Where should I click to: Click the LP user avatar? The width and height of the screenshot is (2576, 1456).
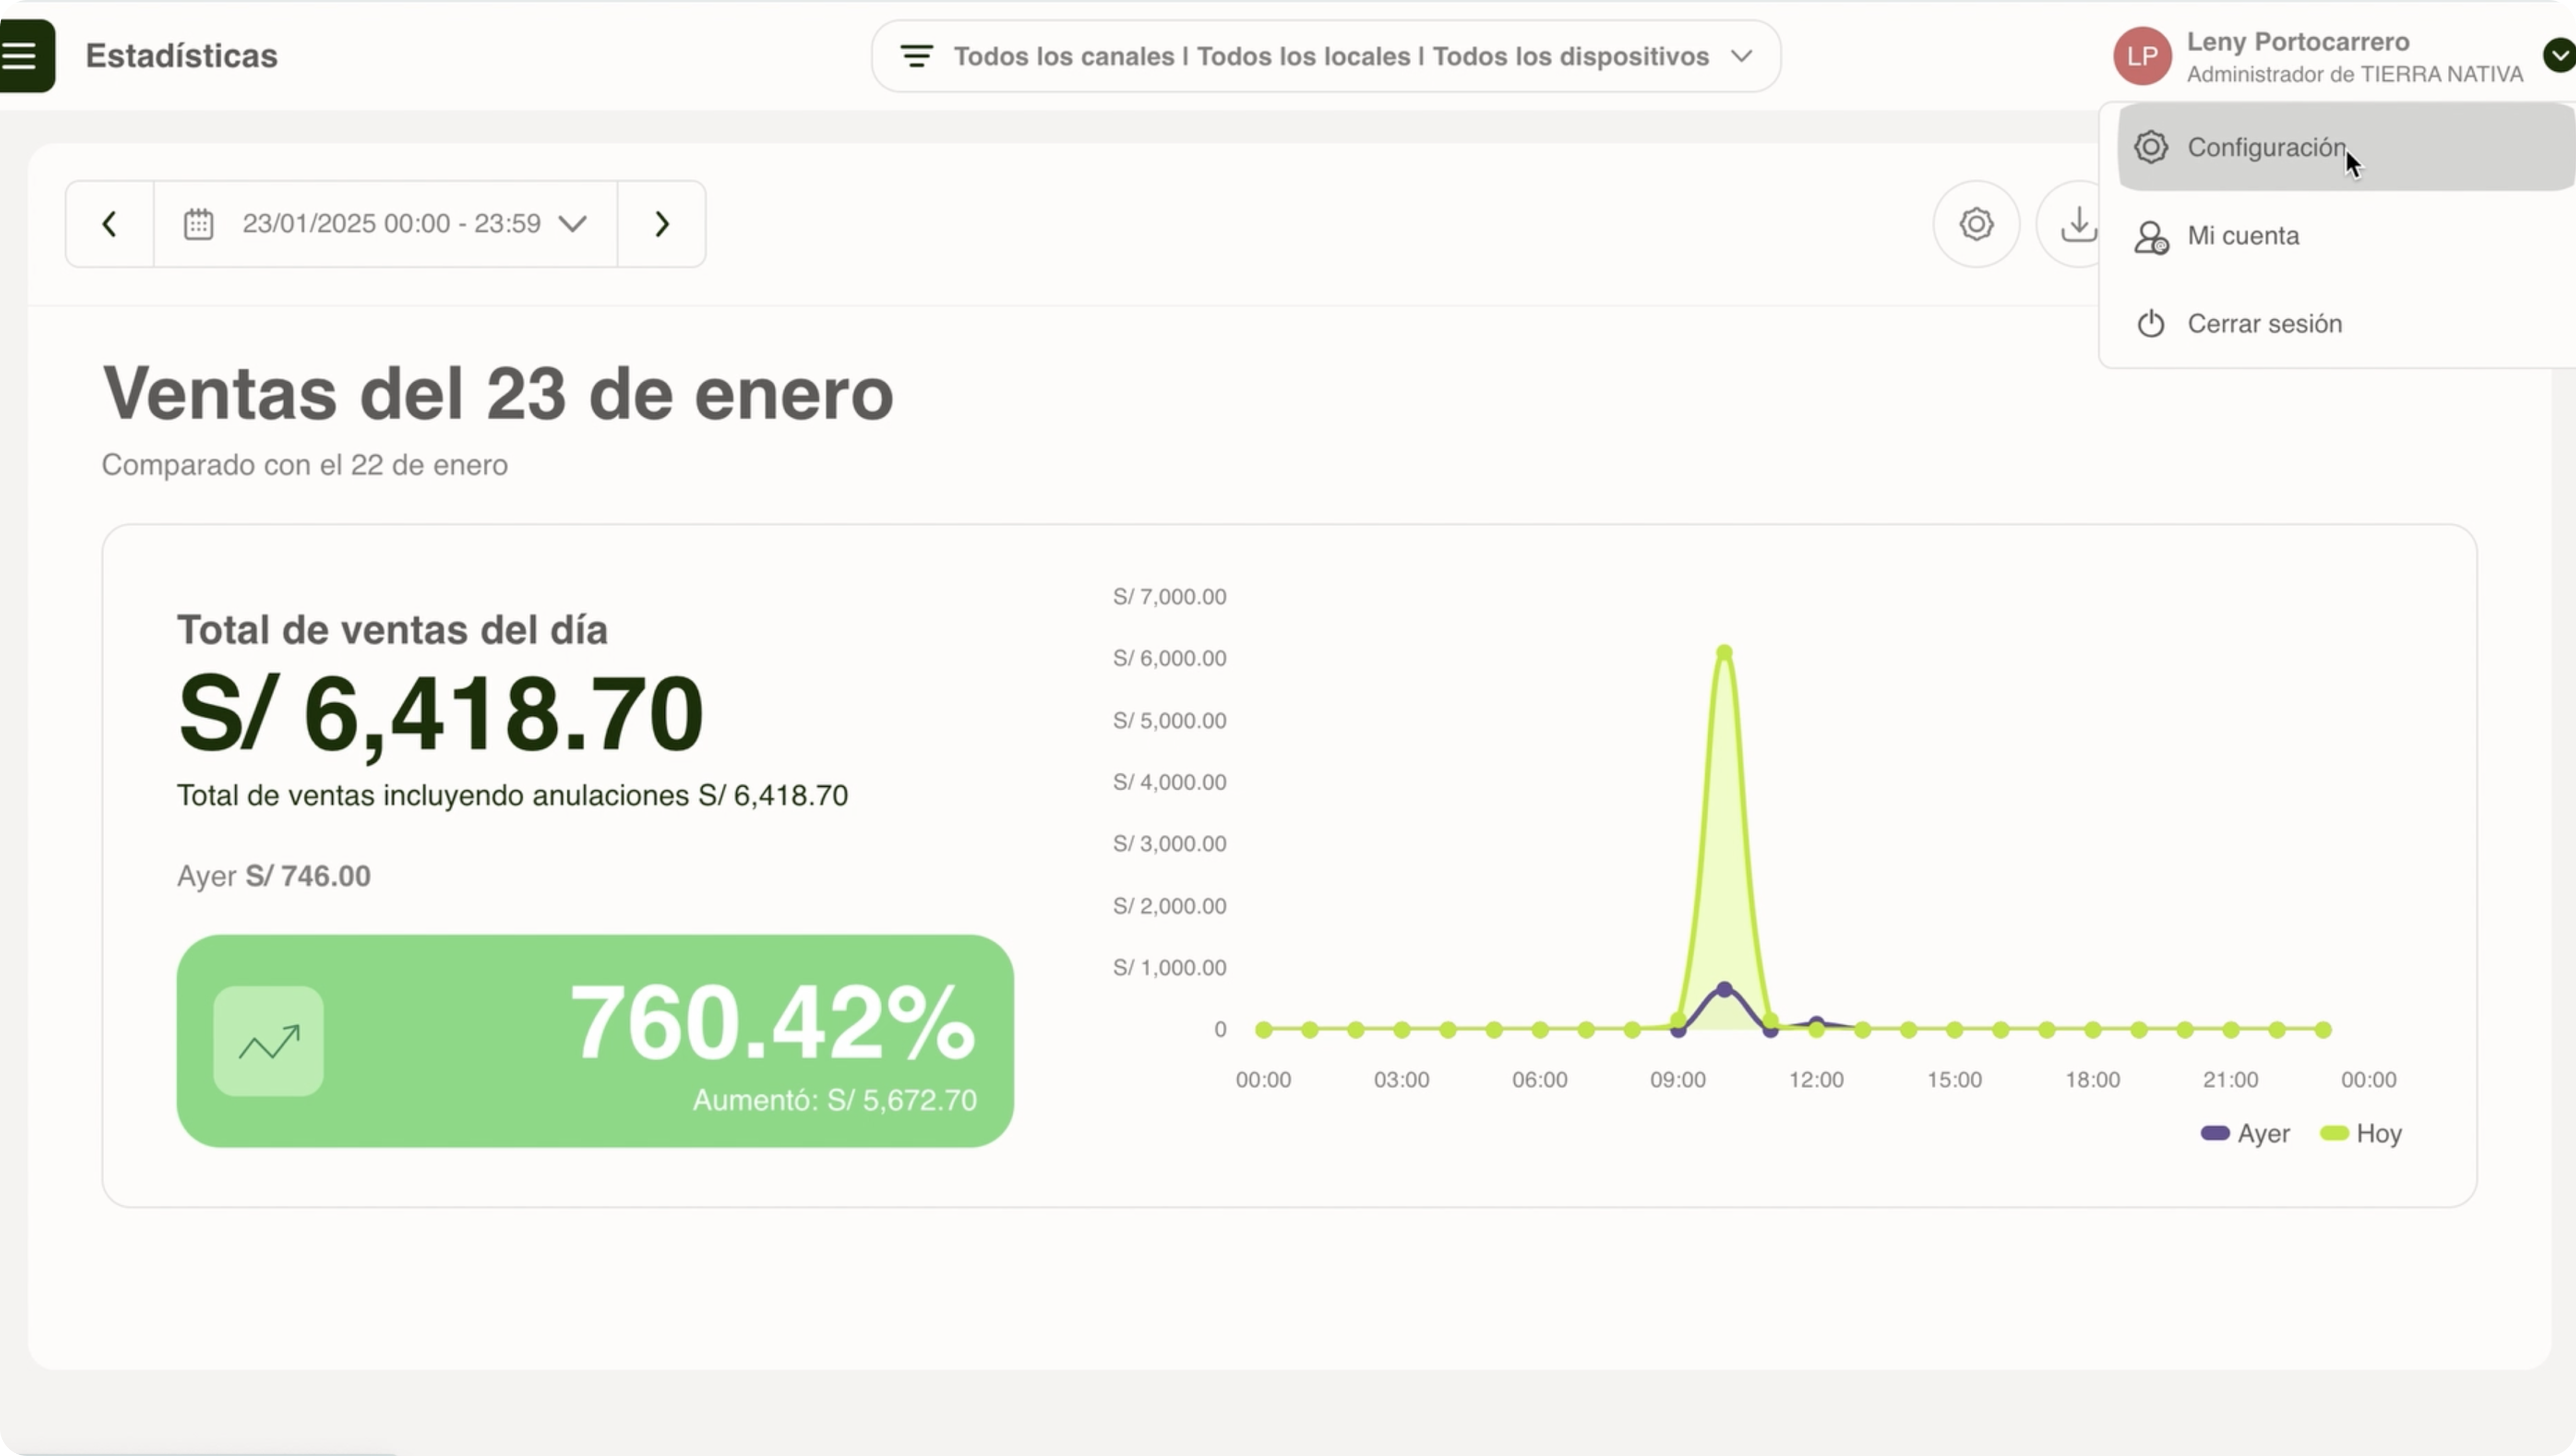[2141, 56]
